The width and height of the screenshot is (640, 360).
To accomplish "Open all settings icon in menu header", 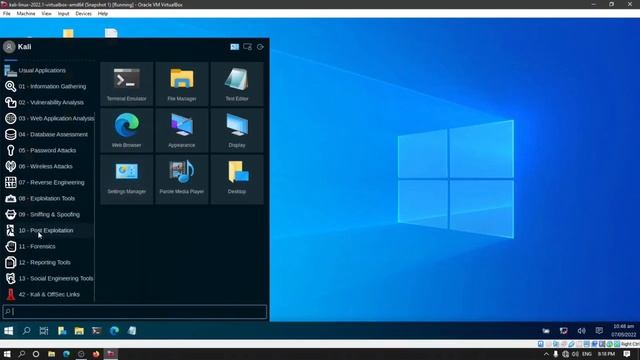I will tap(235, 47).
